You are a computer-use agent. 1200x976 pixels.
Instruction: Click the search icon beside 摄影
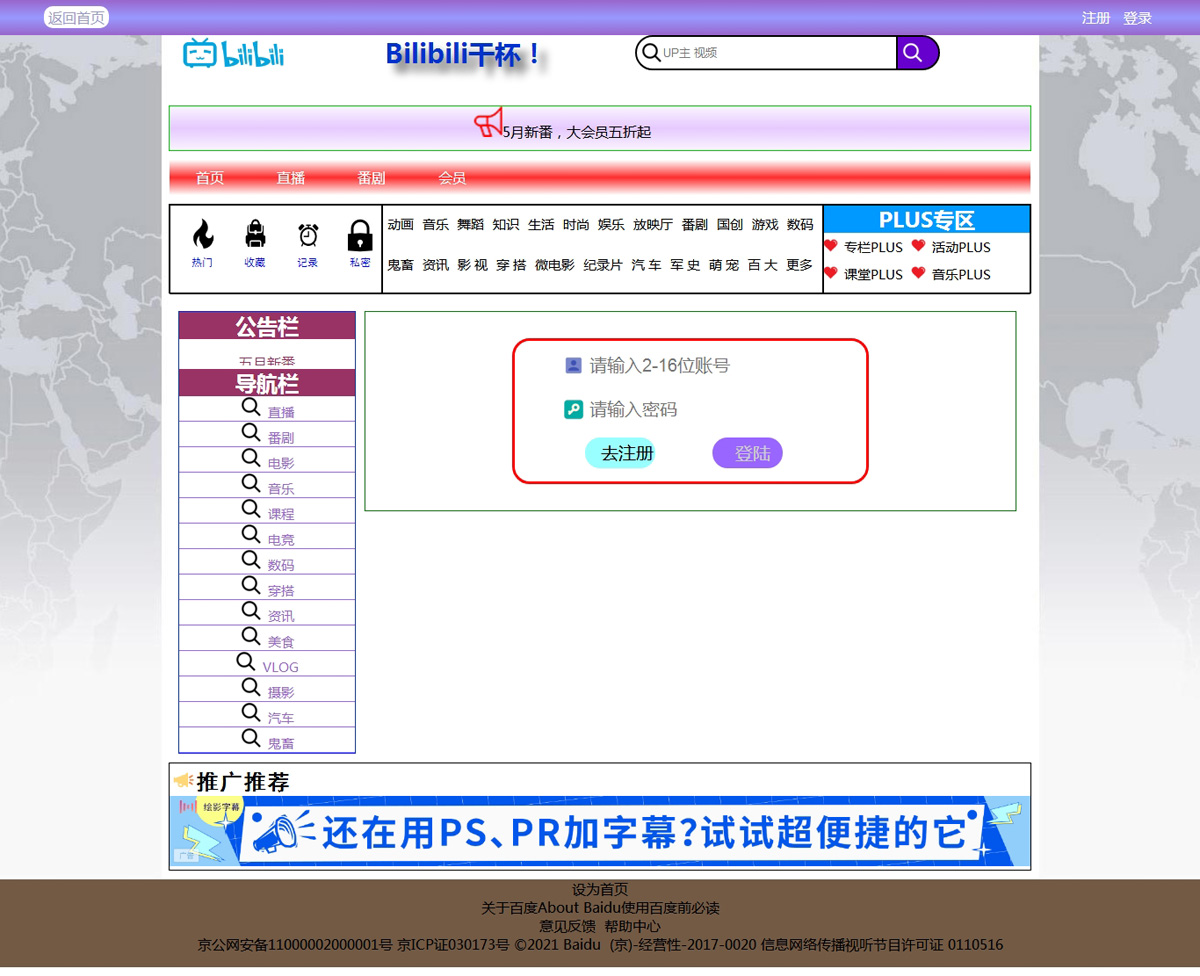pyautogui.click(x=251, y=687)
